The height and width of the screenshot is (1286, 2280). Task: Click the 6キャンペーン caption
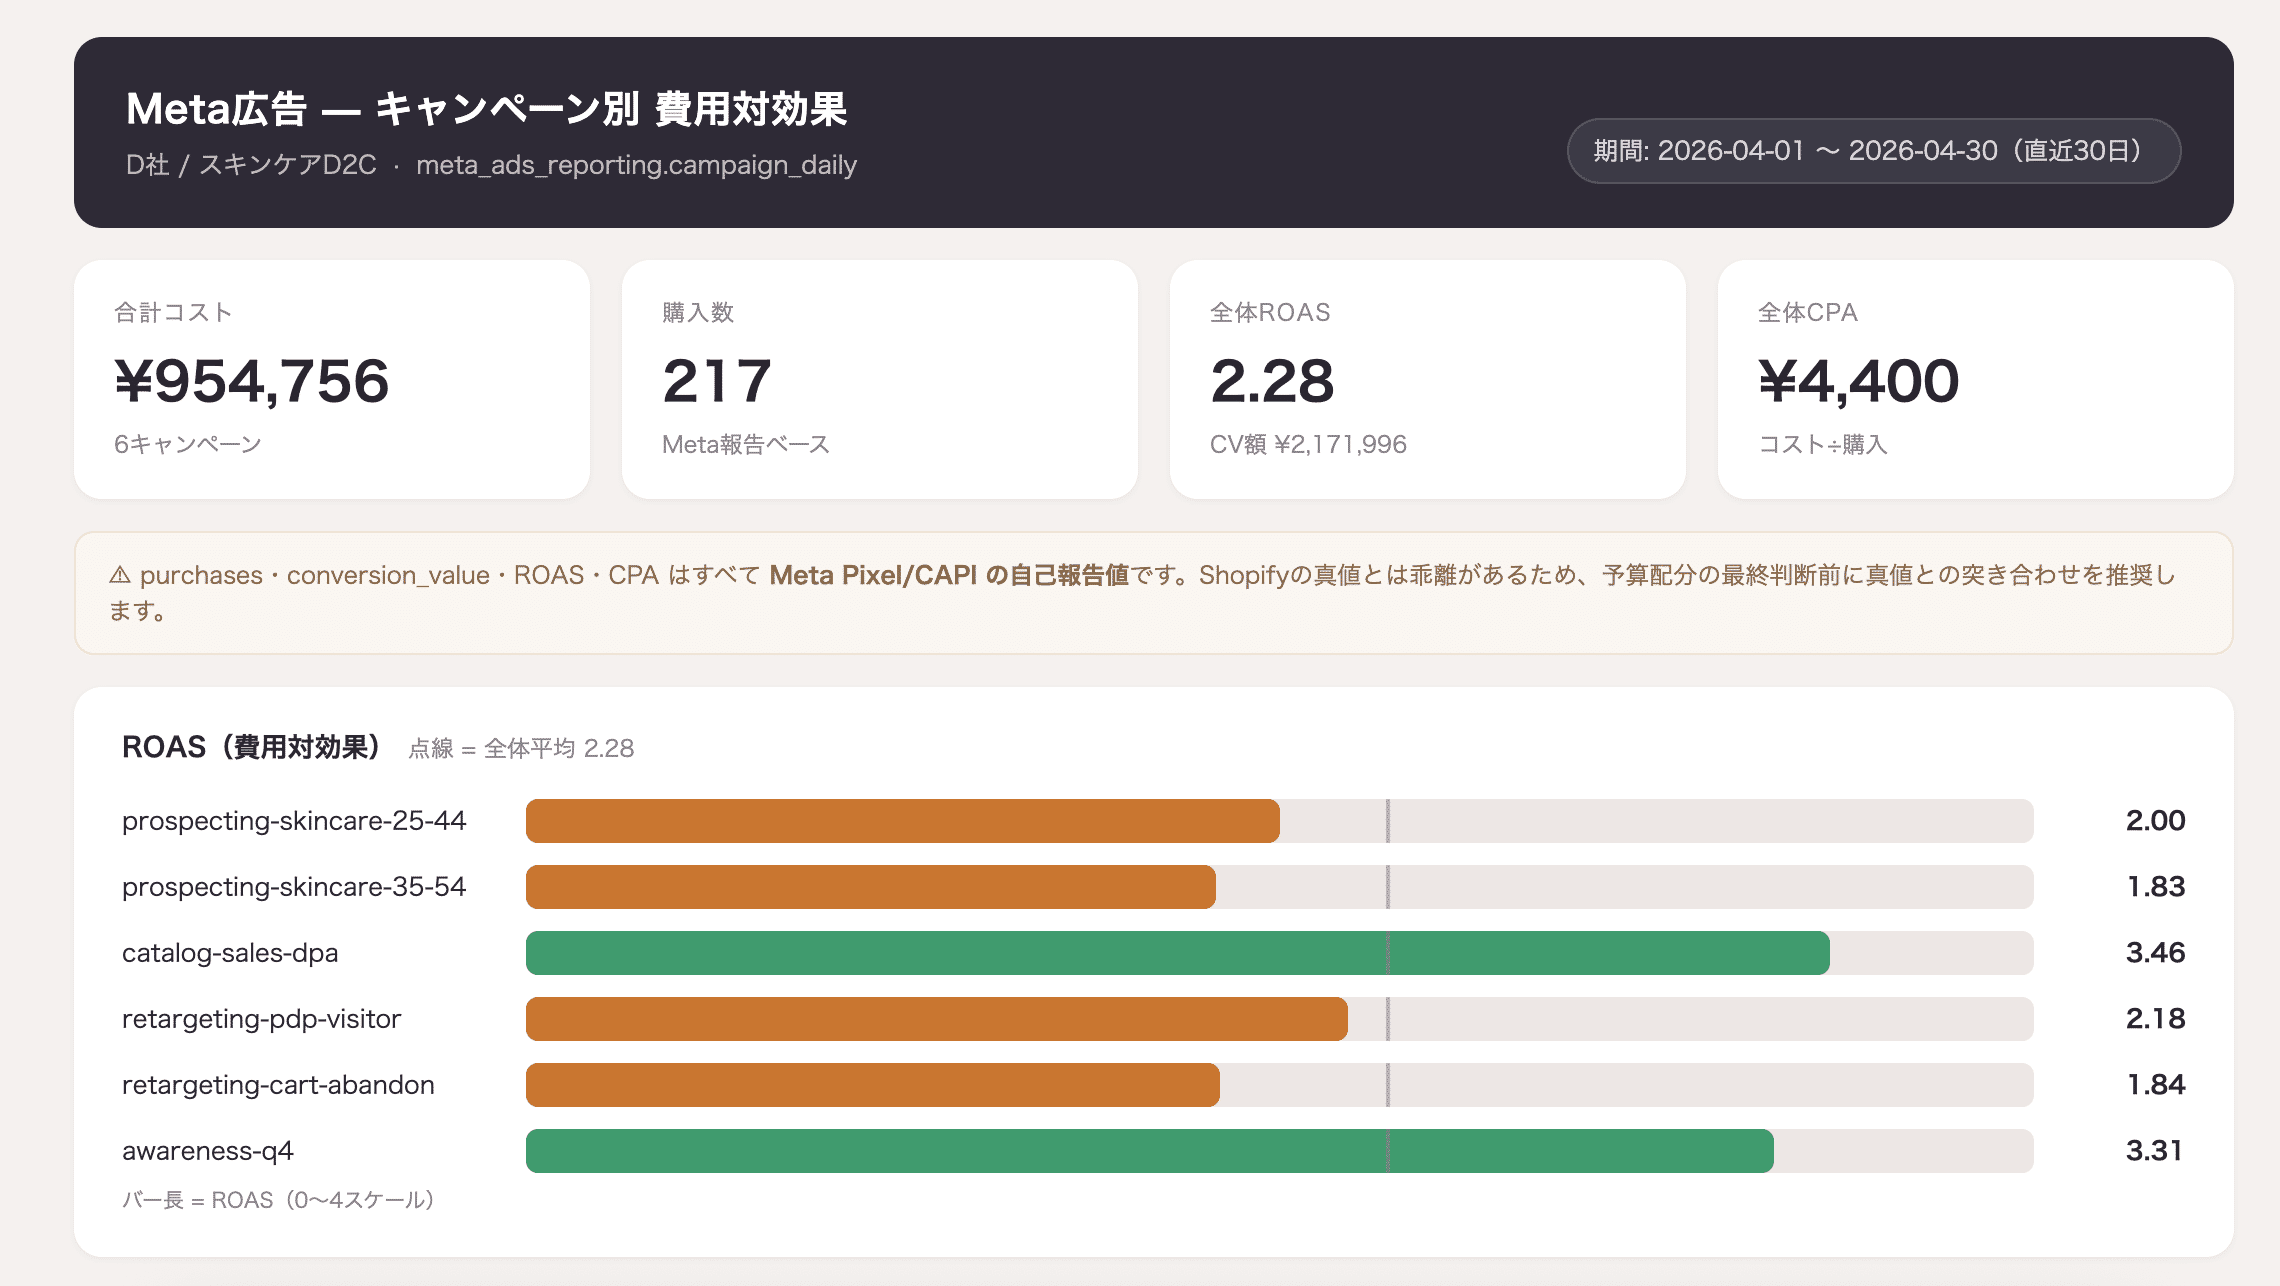click(x=187, y=444)
